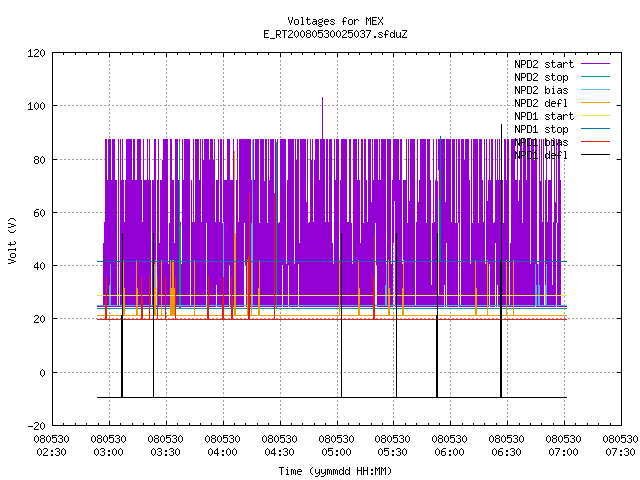Select the filename E_RT20080530025037.sfduZ
The width and height of the screenshot is (640, 480).
(x=335, y=34)
